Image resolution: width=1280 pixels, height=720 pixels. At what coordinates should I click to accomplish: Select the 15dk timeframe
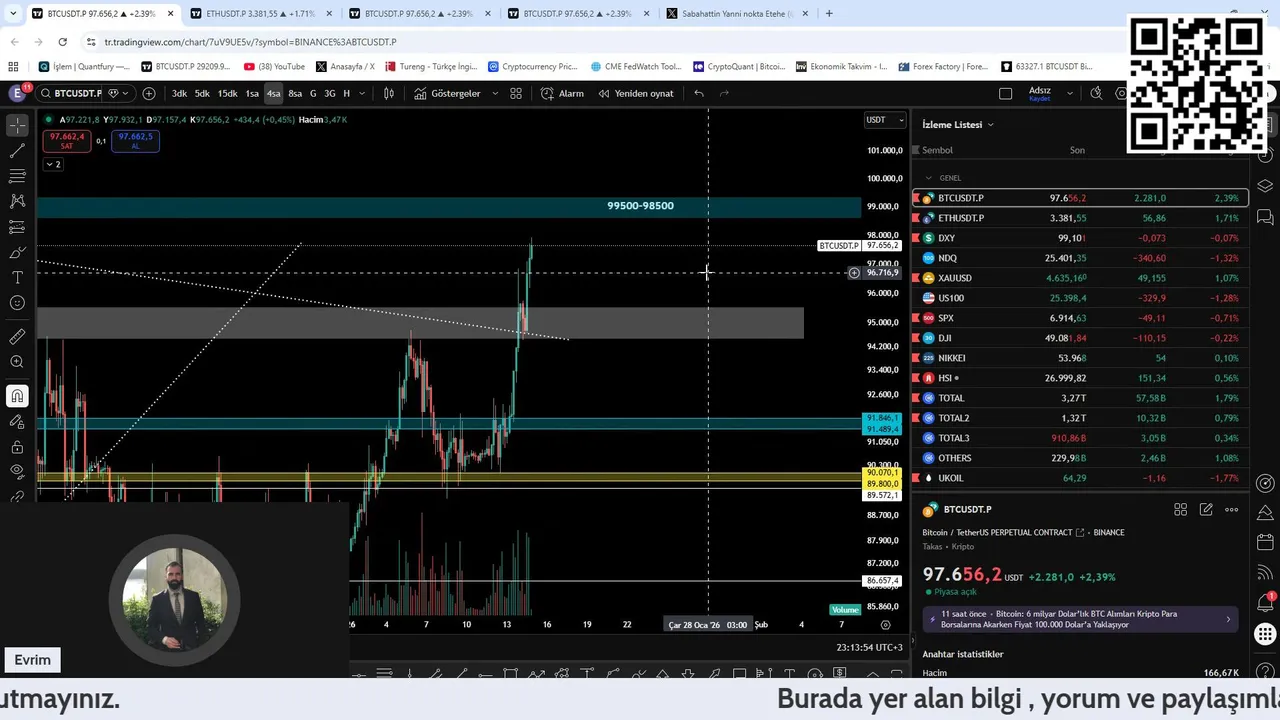227,93
